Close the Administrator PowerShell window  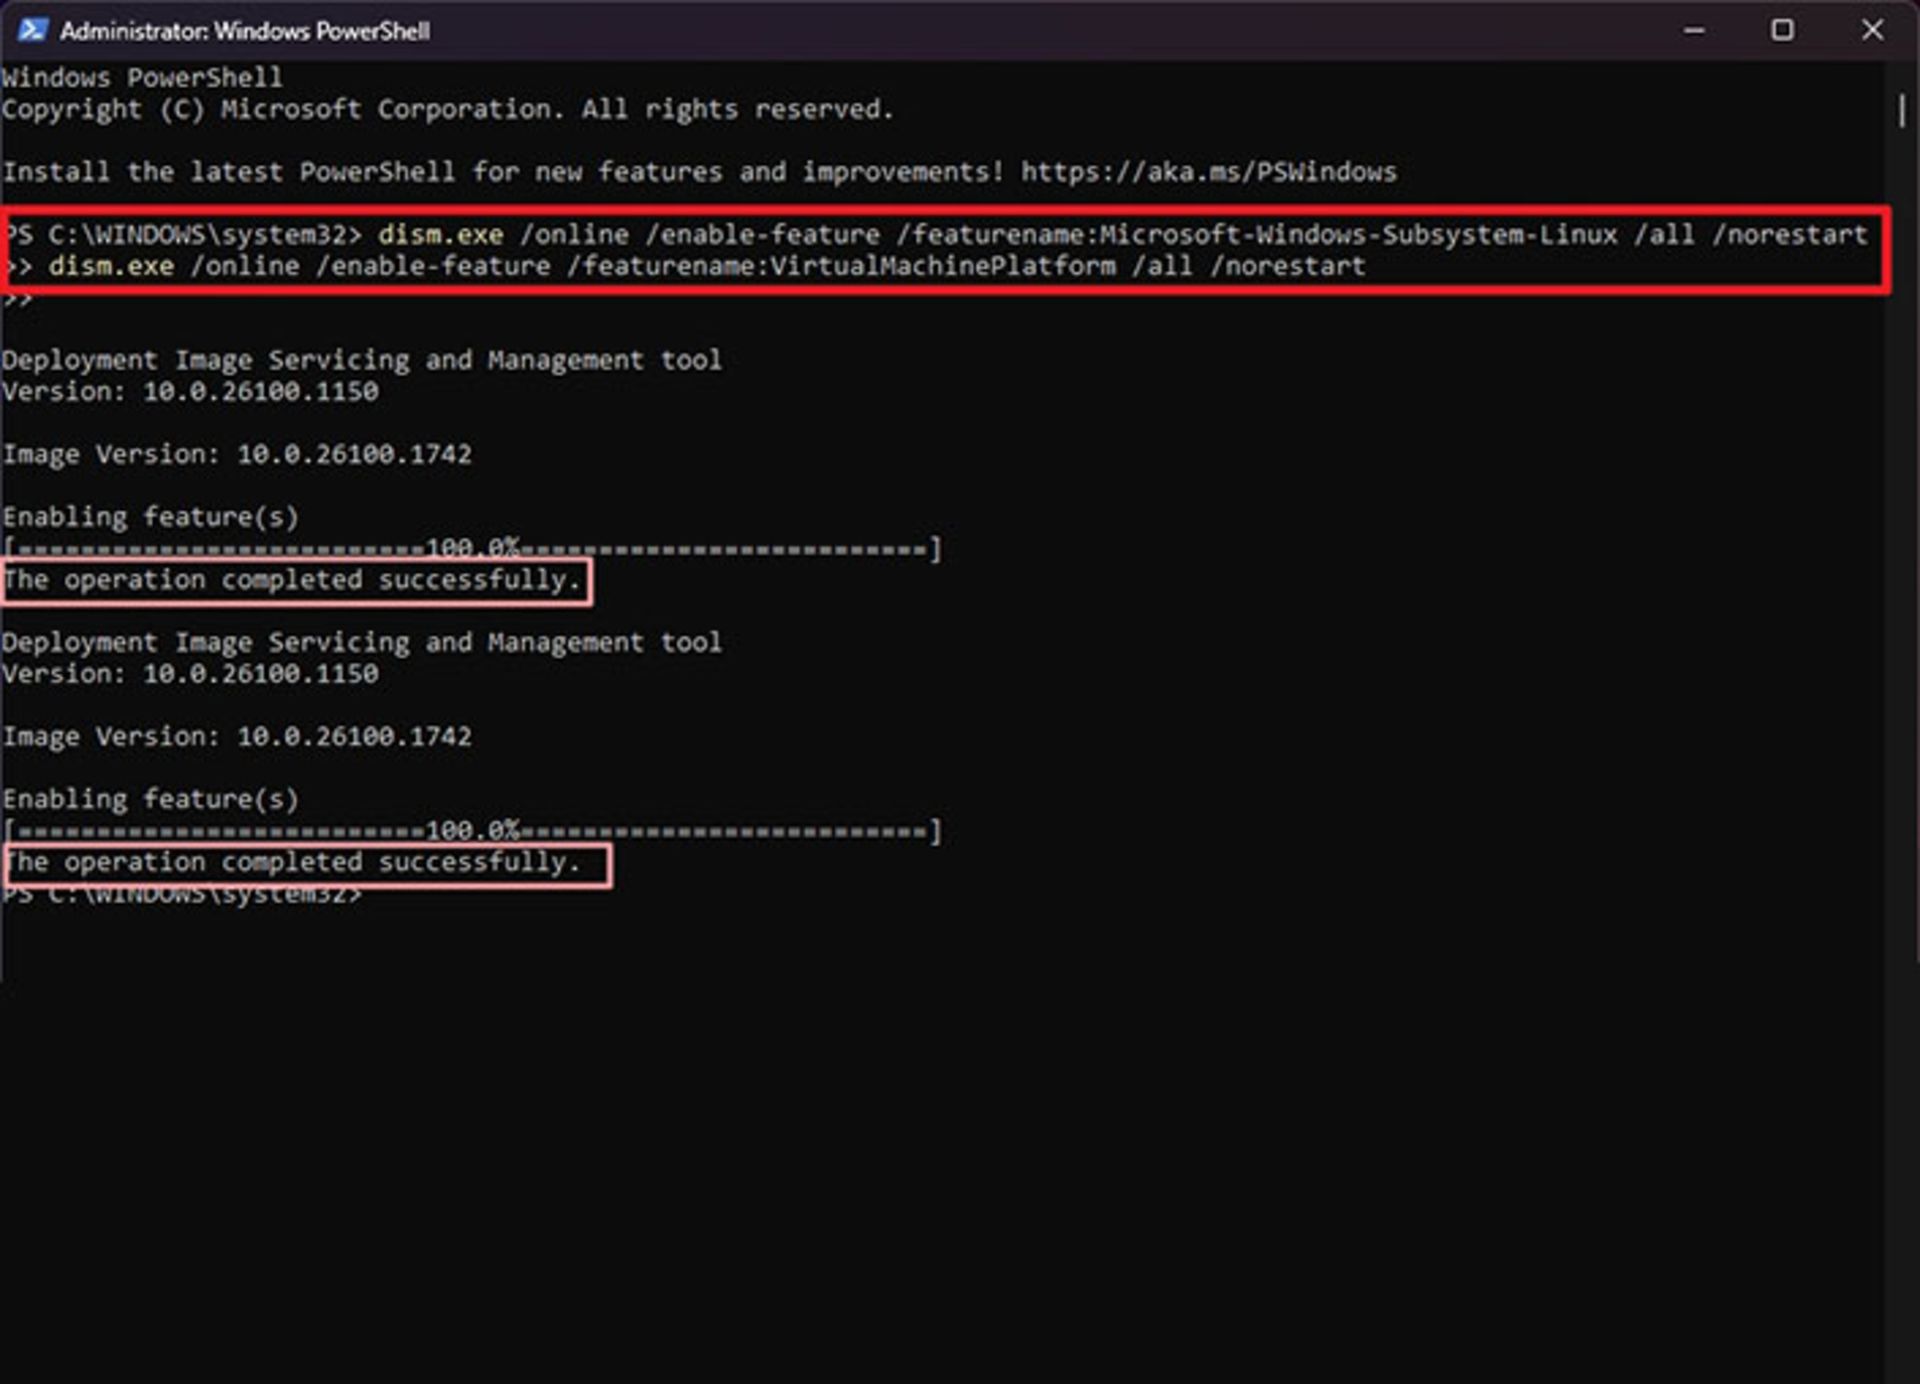(1872, 31)
